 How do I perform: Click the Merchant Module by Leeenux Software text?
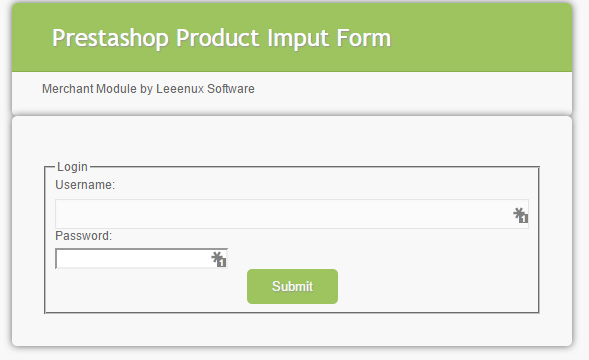point(148,89)
